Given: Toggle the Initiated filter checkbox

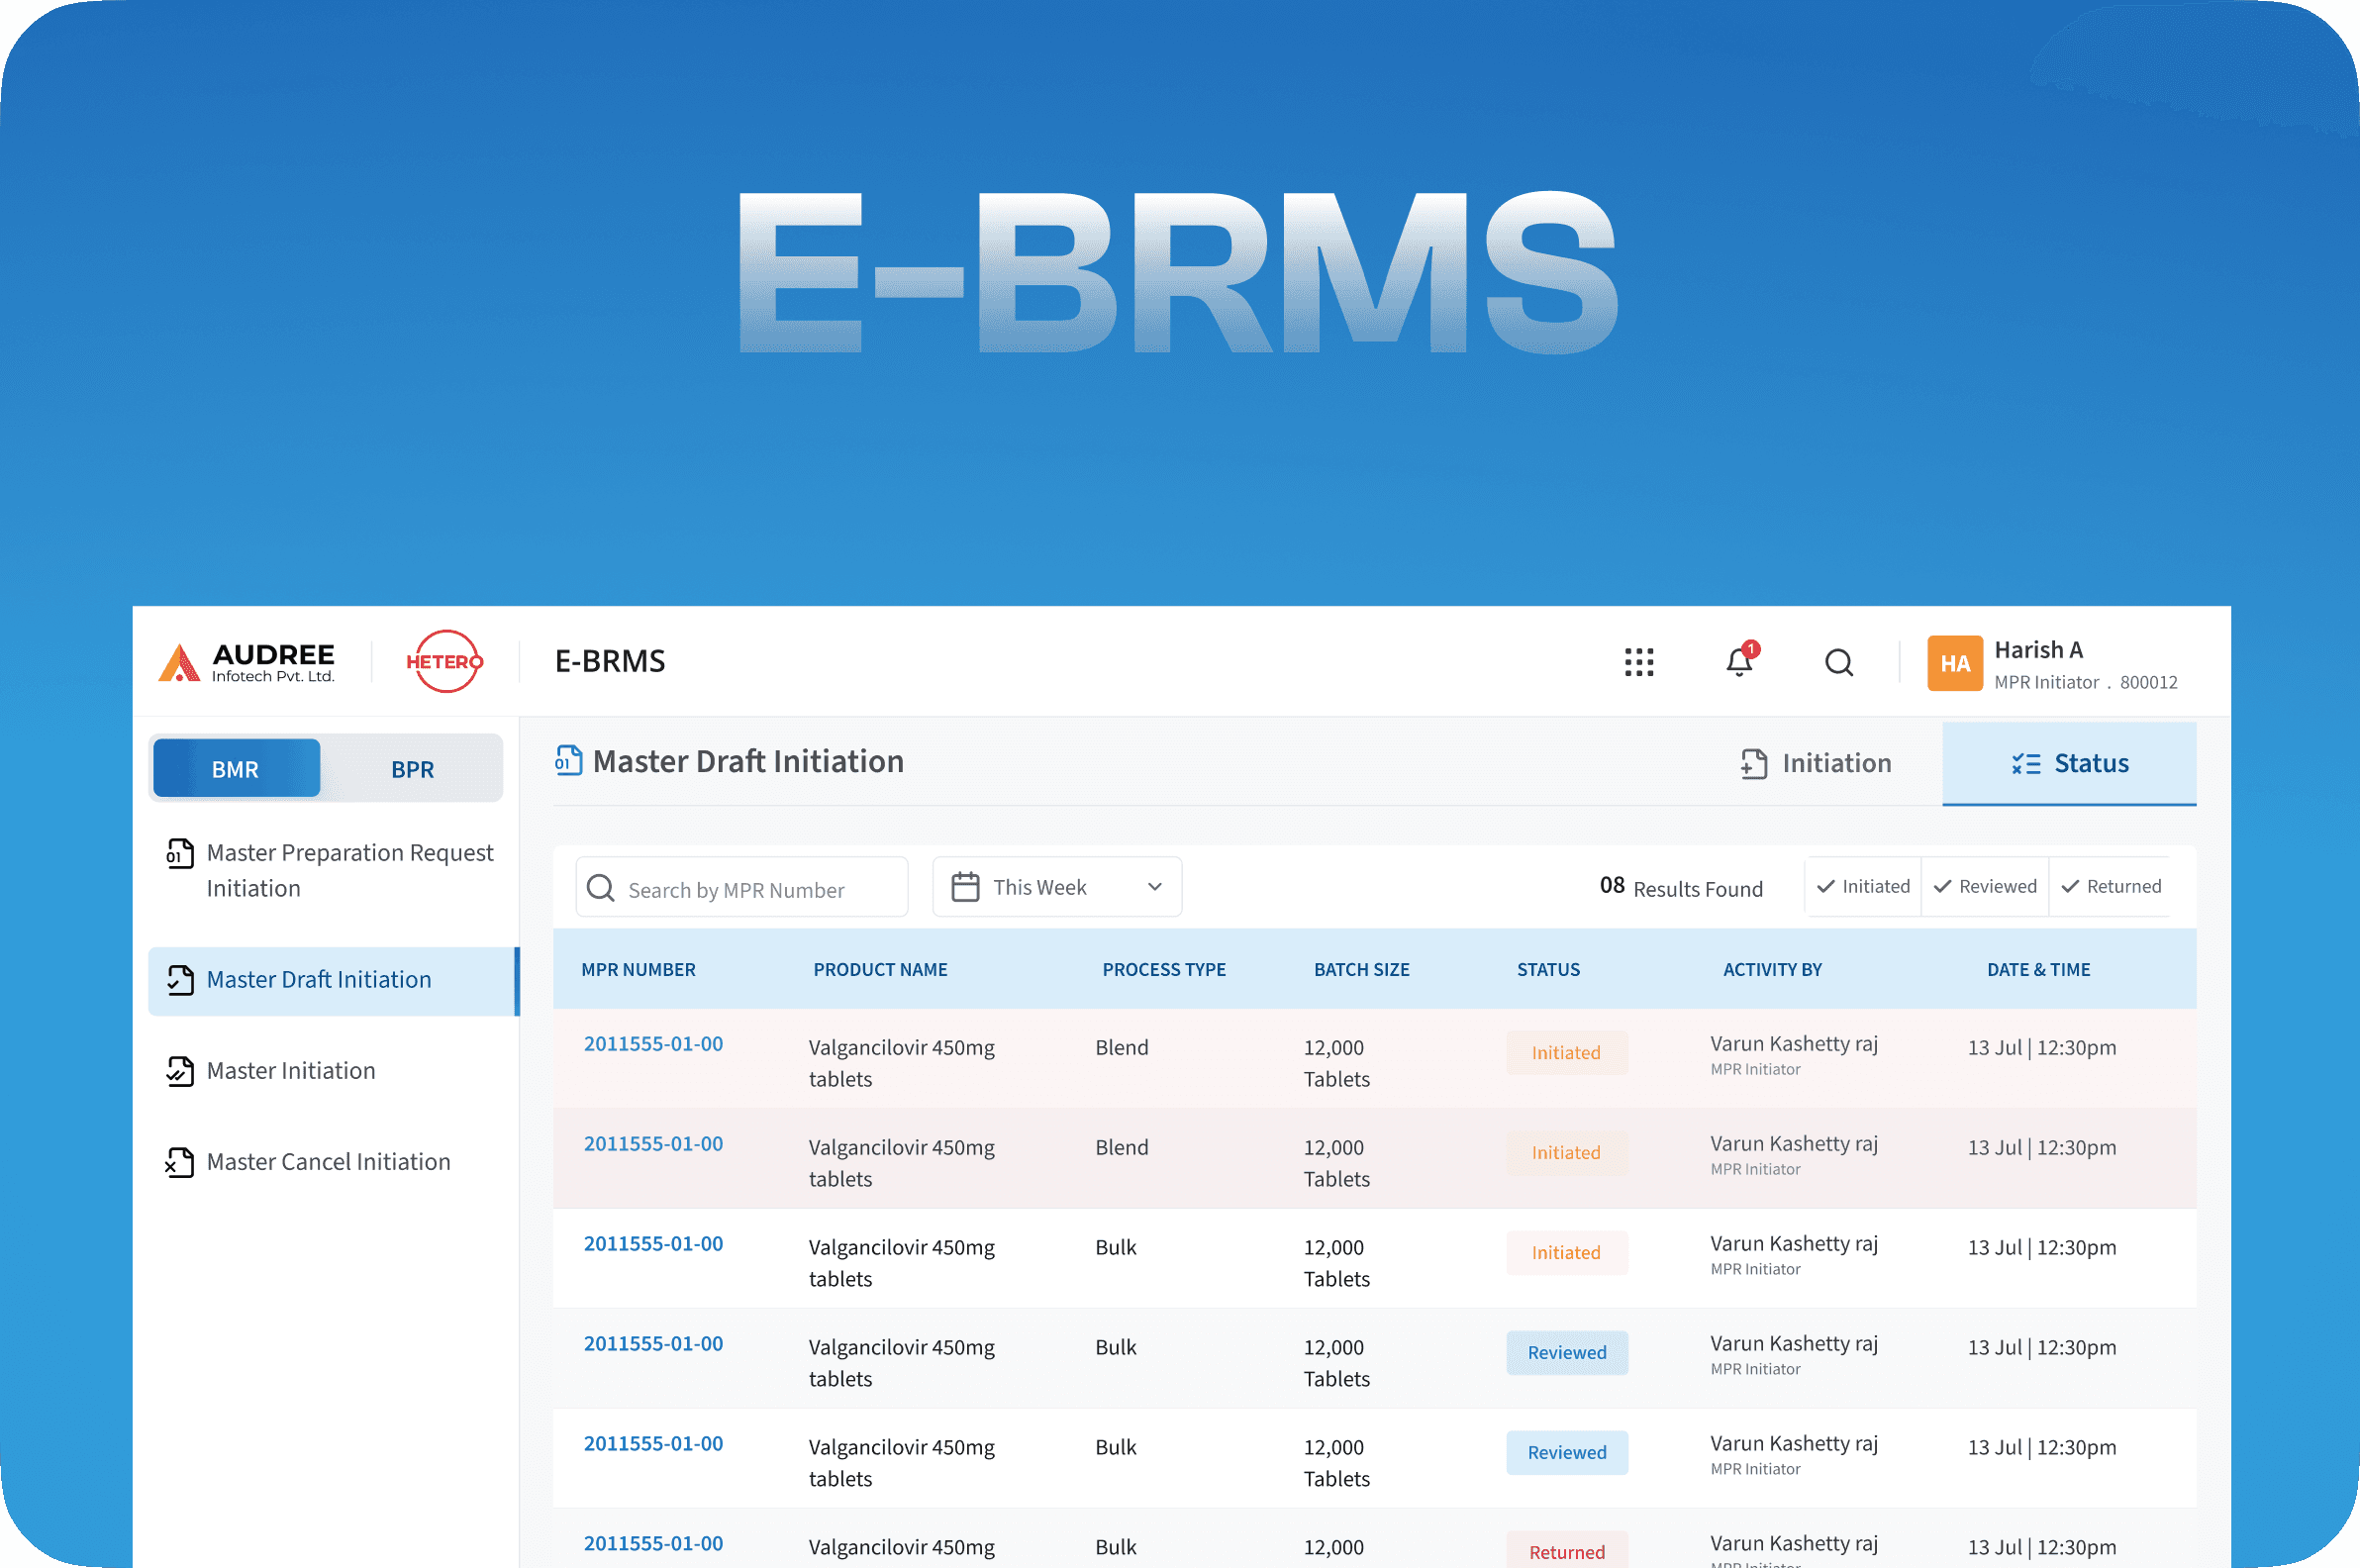Looking at the screenshot, I should point(1862,887).
